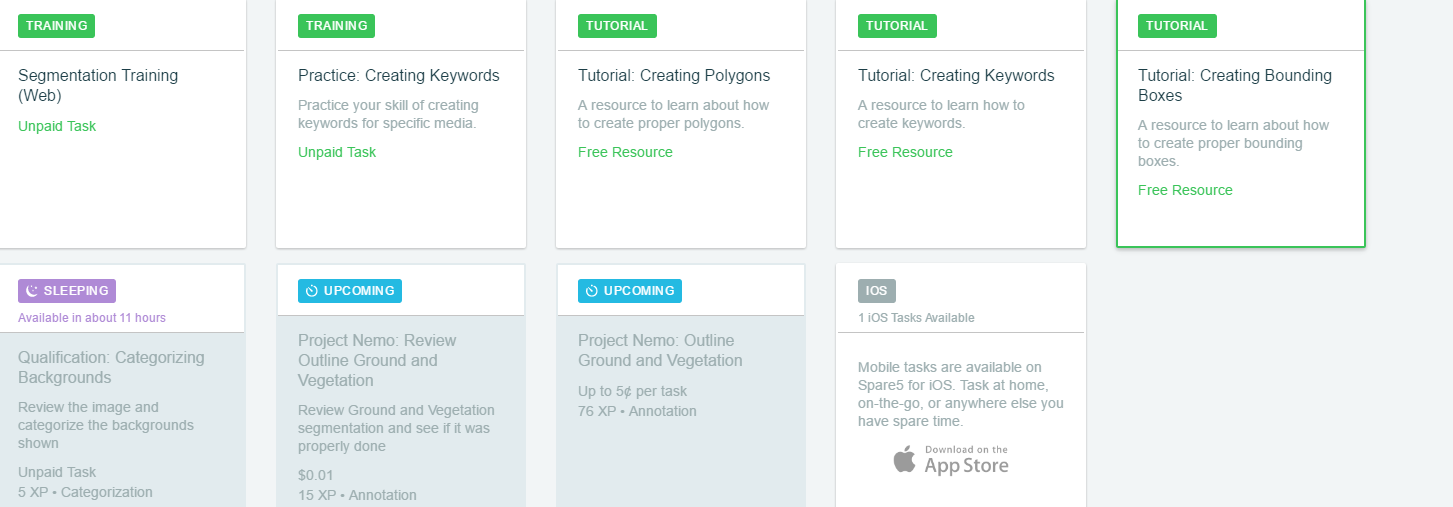Click clock icon on Review Outline Upcoming badge
Screen dimensions: 1453x507
(x=312, y=291)
